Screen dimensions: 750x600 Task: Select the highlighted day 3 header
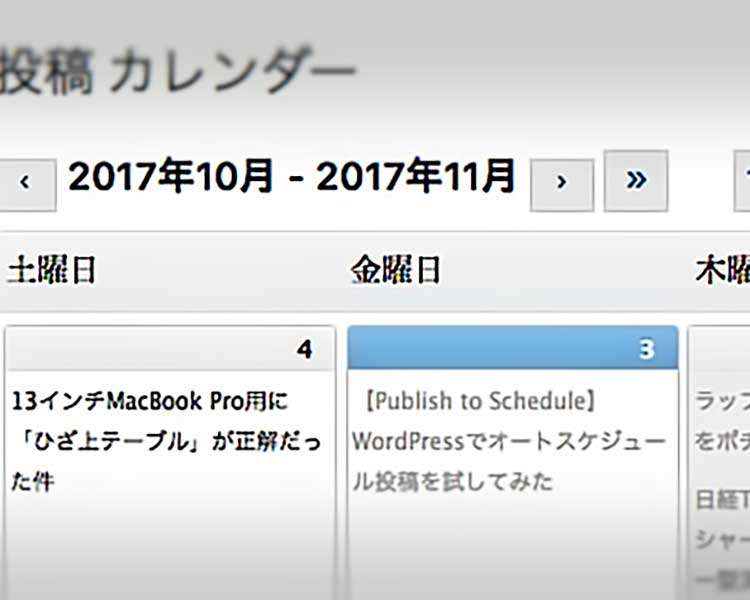[513, 348]
